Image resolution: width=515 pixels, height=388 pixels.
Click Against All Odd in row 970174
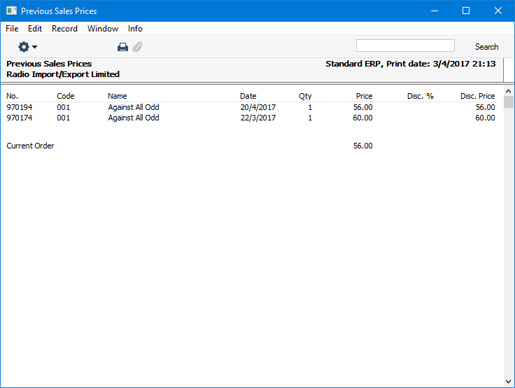coord(133,118)
